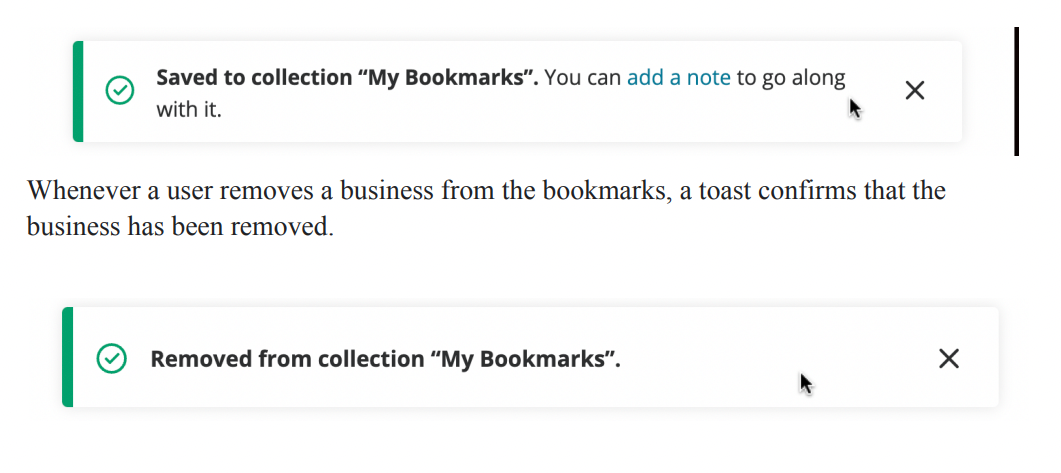Click the mouse pointer graphic in Saved toast
The image size is (1061, 473).
click(x=855, y=108)
